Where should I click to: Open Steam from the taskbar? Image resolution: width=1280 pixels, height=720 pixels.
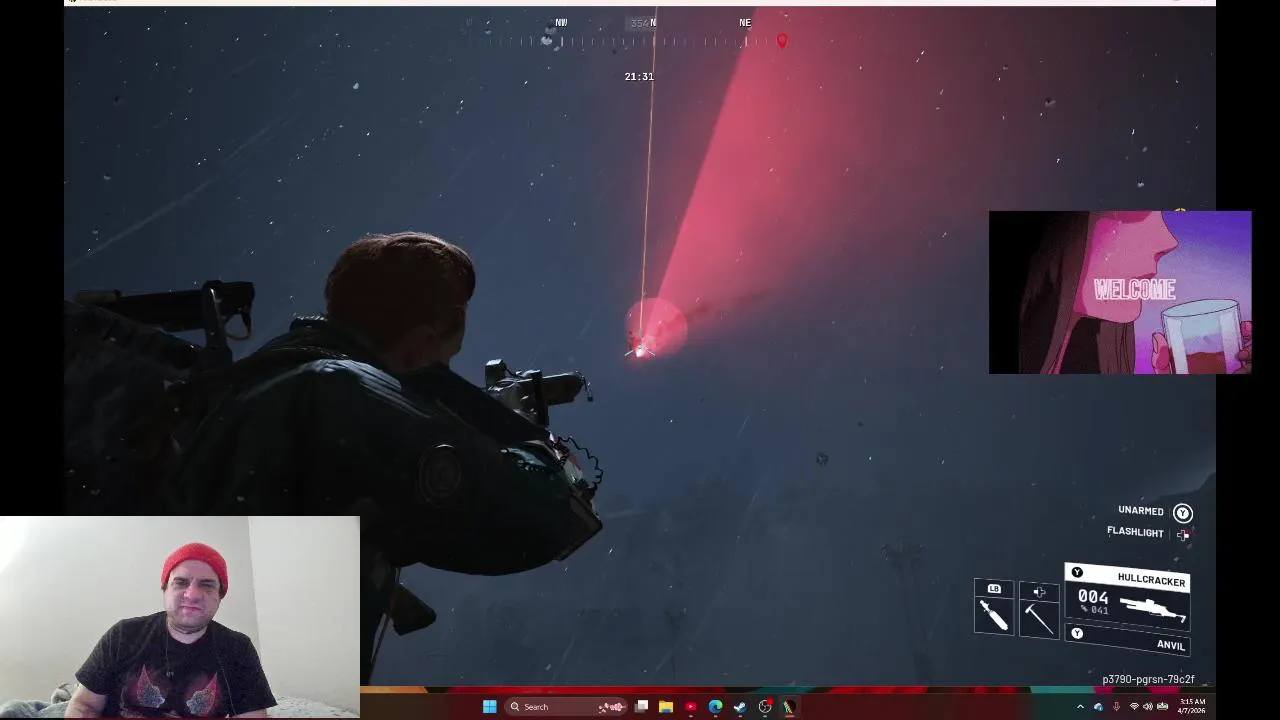(x=740, y=707)
